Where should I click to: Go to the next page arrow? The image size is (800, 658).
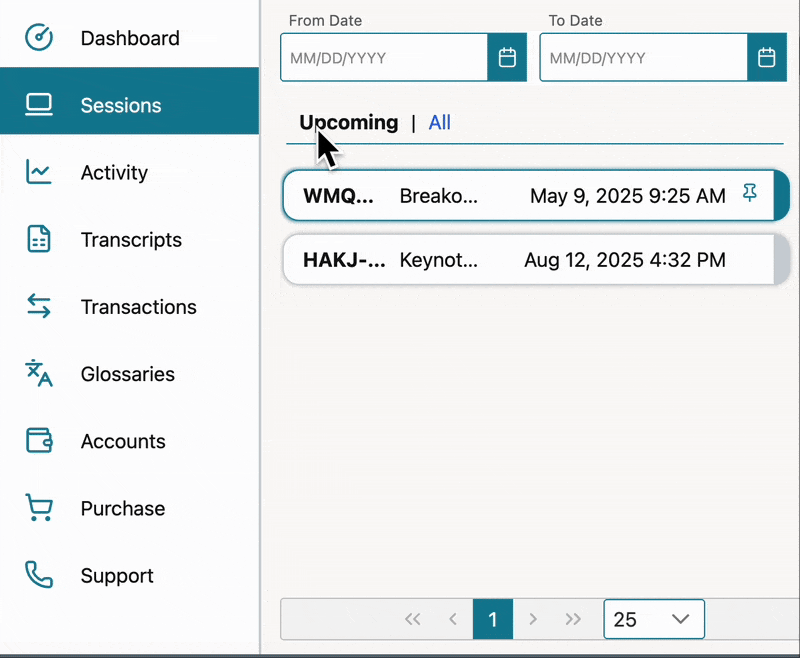(533, 619)
